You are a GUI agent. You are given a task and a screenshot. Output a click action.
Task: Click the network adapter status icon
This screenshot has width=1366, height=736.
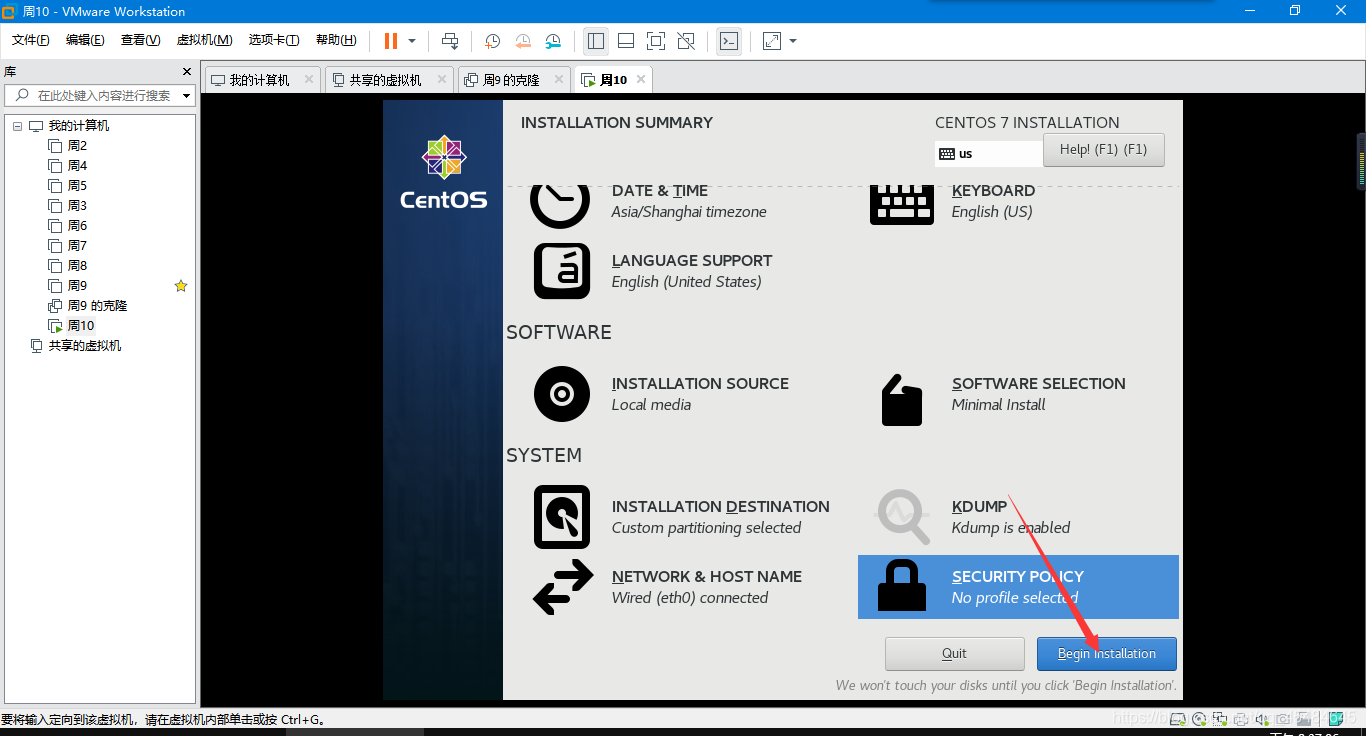tap(1220, 719)
